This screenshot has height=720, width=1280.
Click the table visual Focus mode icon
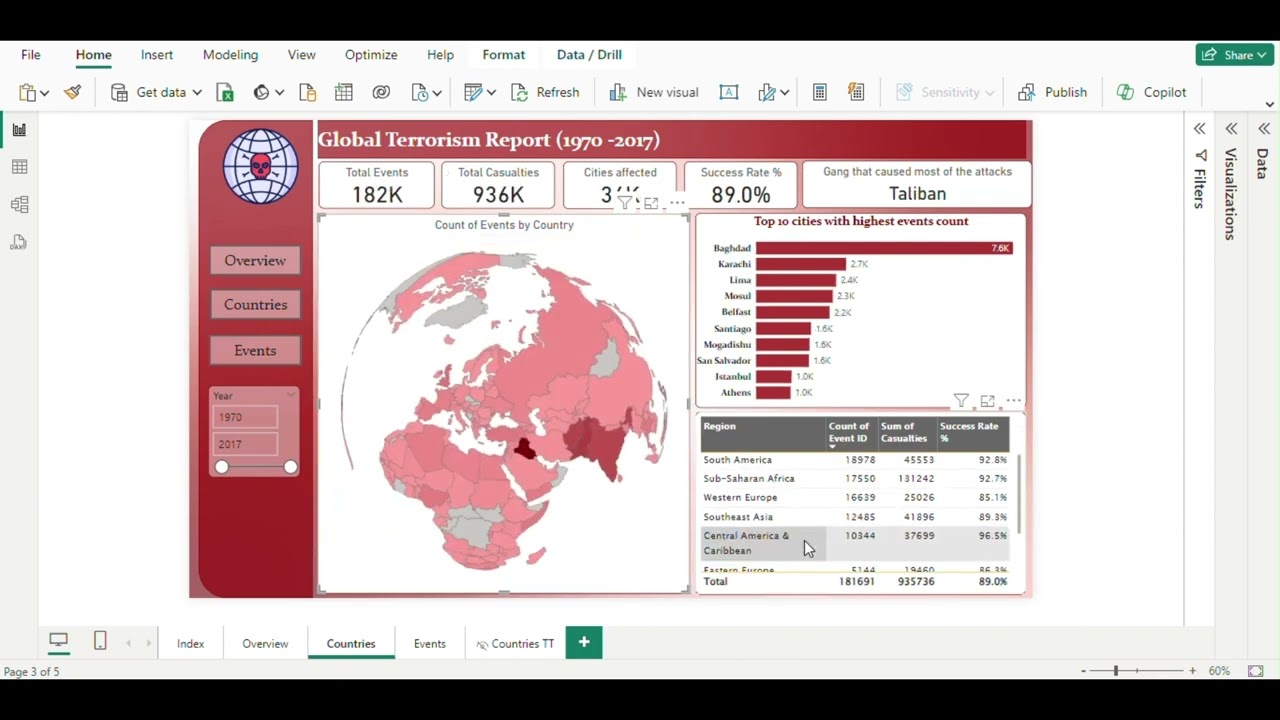coord(988,401)
